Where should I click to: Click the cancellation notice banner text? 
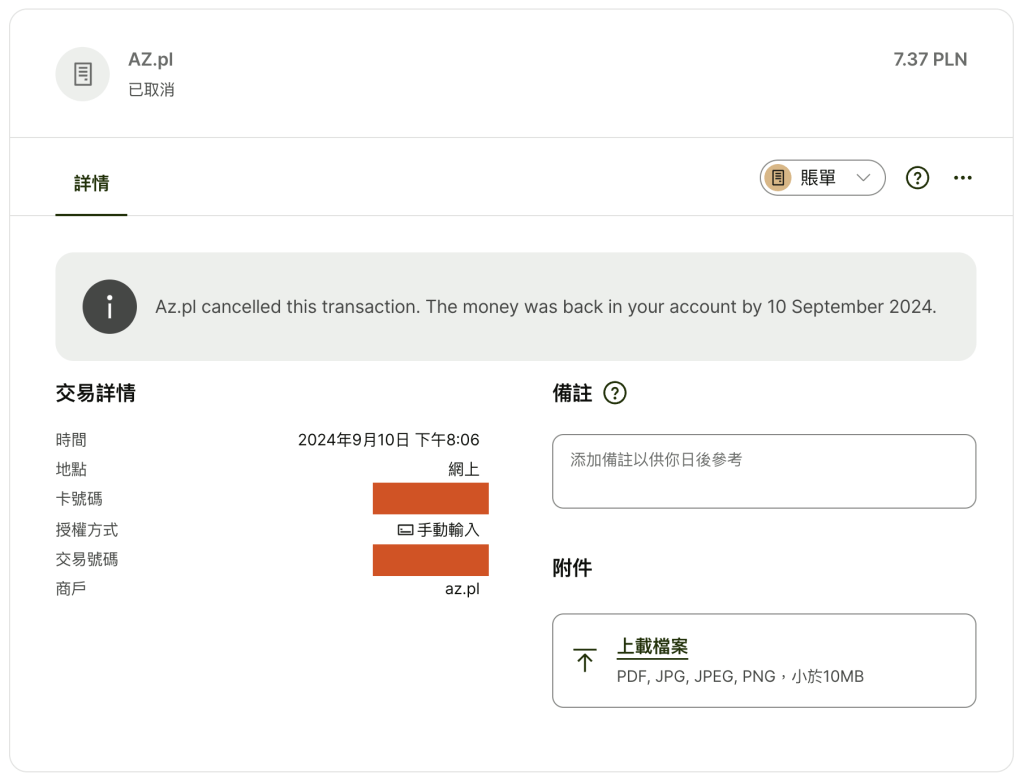545,307
